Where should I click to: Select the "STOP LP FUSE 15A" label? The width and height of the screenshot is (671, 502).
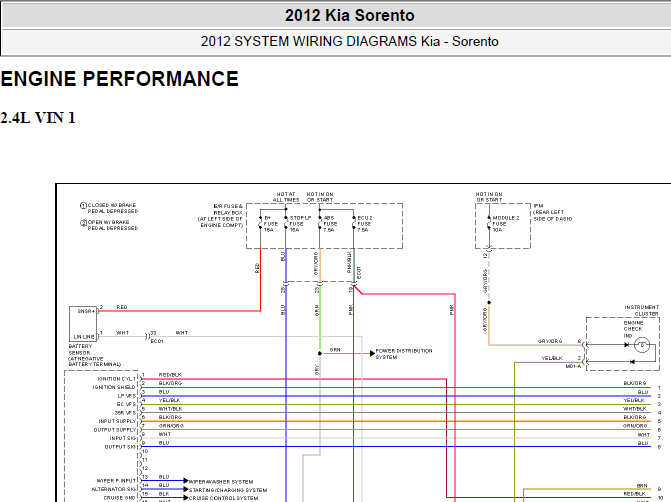(300, 224)
